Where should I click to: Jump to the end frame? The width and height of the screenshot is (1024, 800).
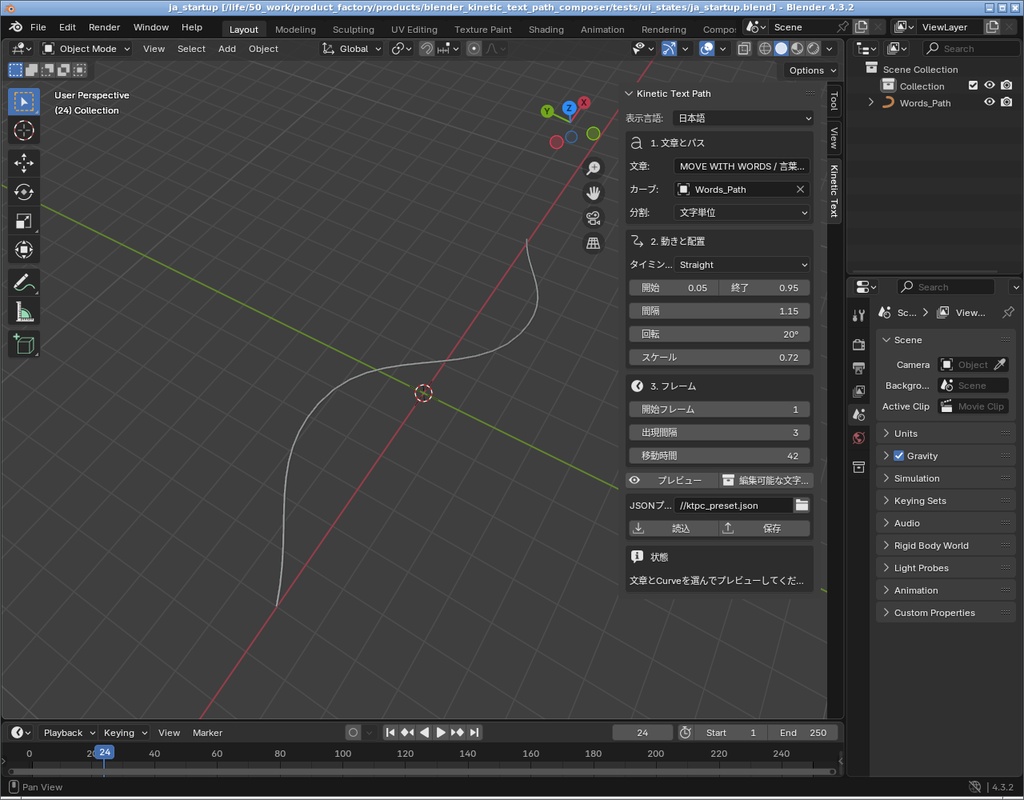[475, 733]
